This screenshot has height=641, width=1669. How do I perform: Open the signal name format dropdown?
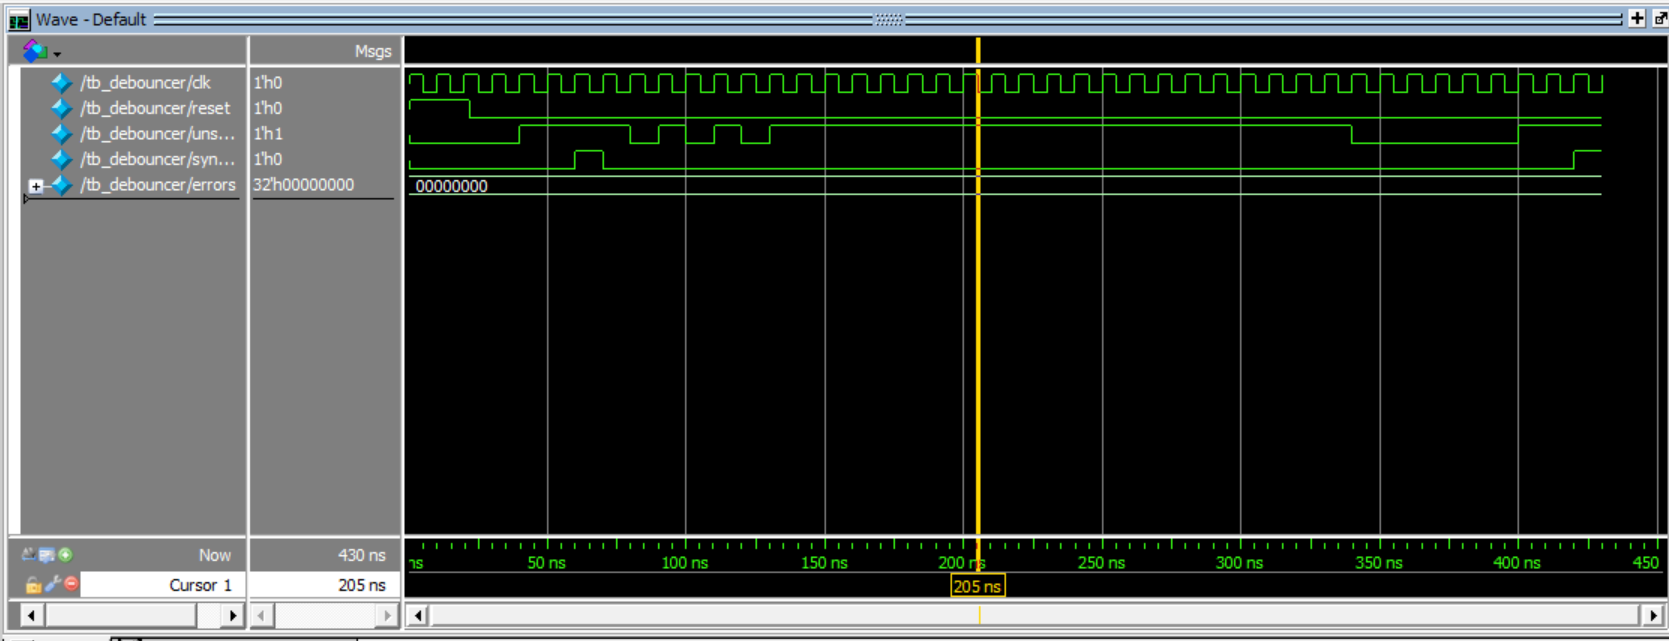click(42, 52)
